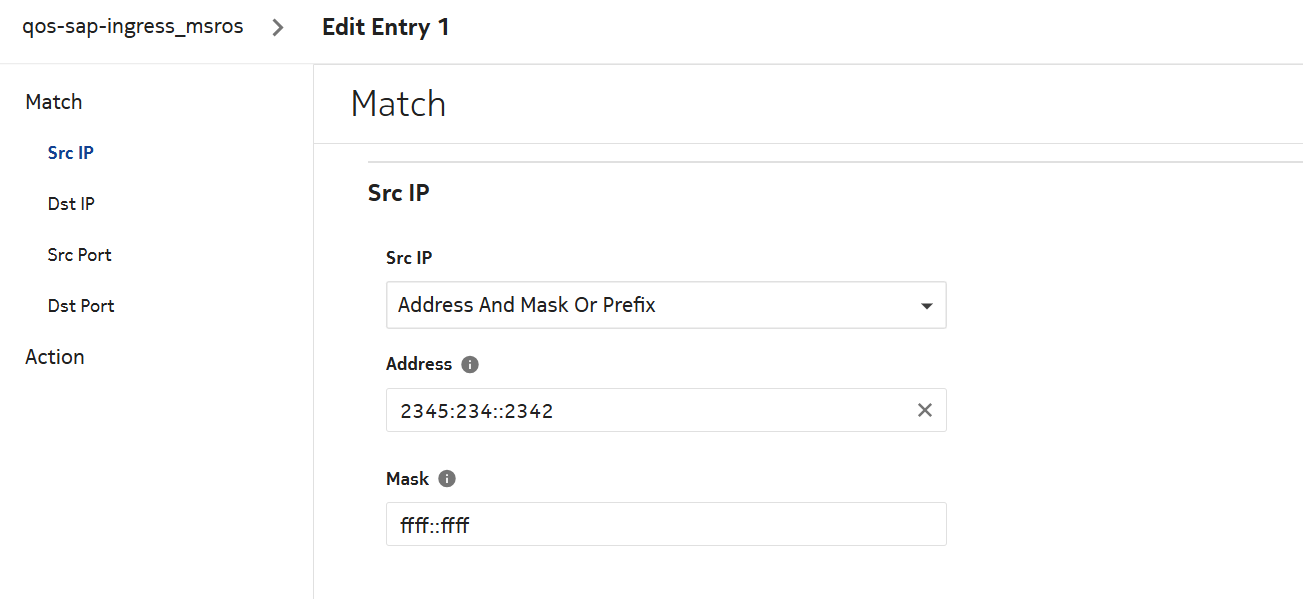Focus the Mask input containing ffff::ffff
This screenshot has width=1303, height=599.
pos(665,524)
